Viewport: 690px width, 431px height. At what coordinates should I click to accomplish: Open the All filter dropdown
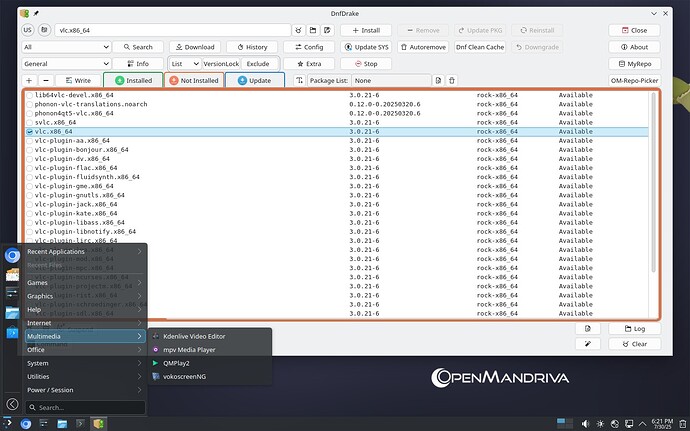pos(66,47)
